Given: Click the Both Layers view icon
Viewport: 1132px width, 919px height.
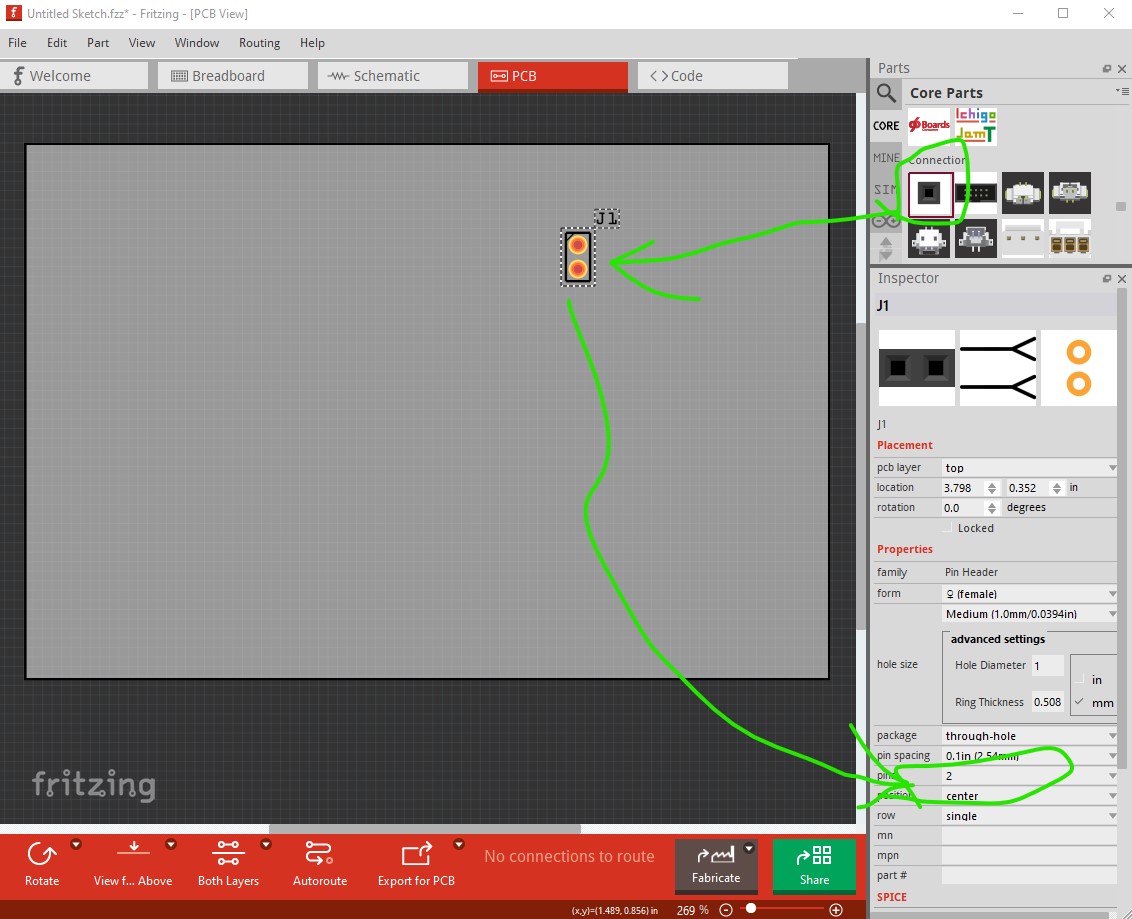Looking at the screenshot, I should (x=228, y=854).
